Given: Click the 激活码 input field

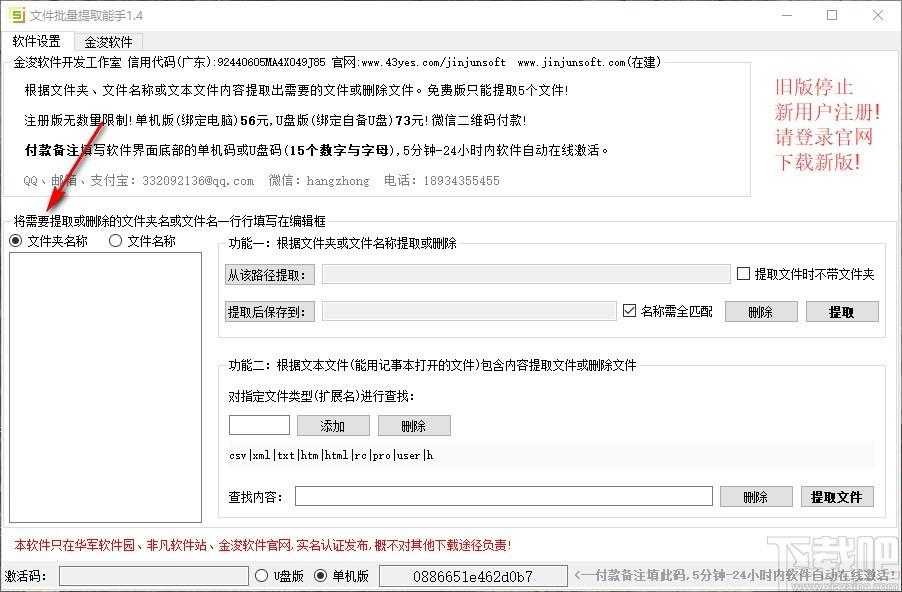Looking at the screenshot, I should [154, 576].
